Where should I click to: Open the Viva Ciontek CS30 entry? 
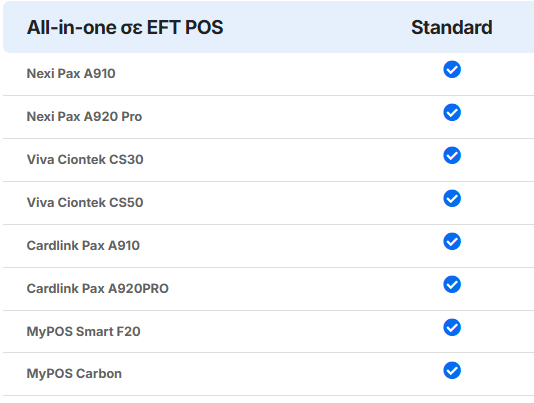click(x=85, y=159)
